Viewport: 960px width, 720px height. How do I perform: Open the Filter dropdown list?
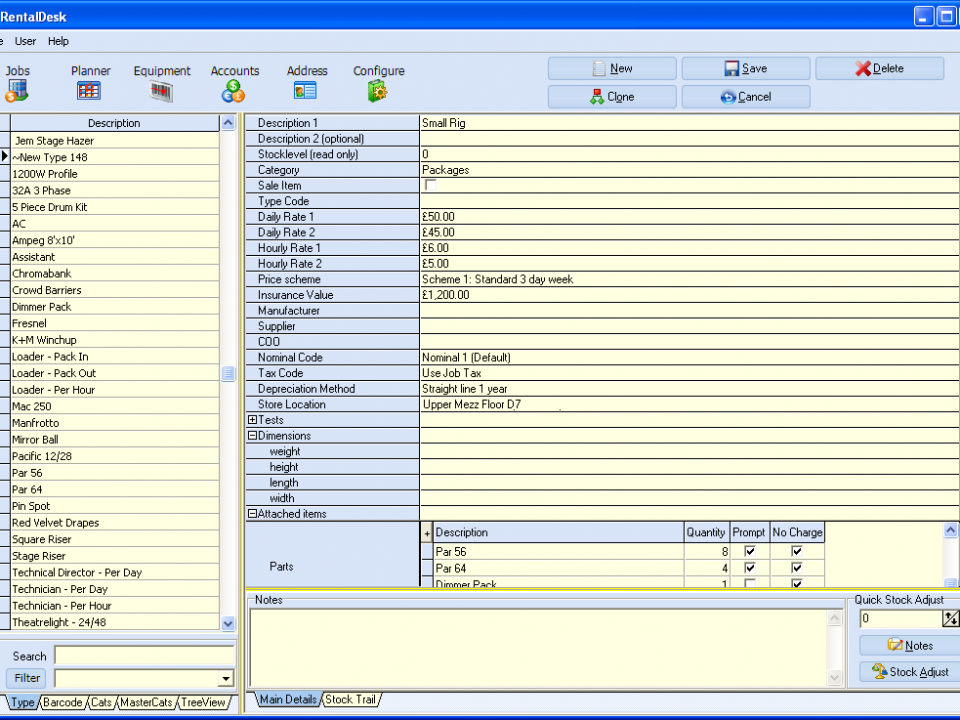[226, 679]
